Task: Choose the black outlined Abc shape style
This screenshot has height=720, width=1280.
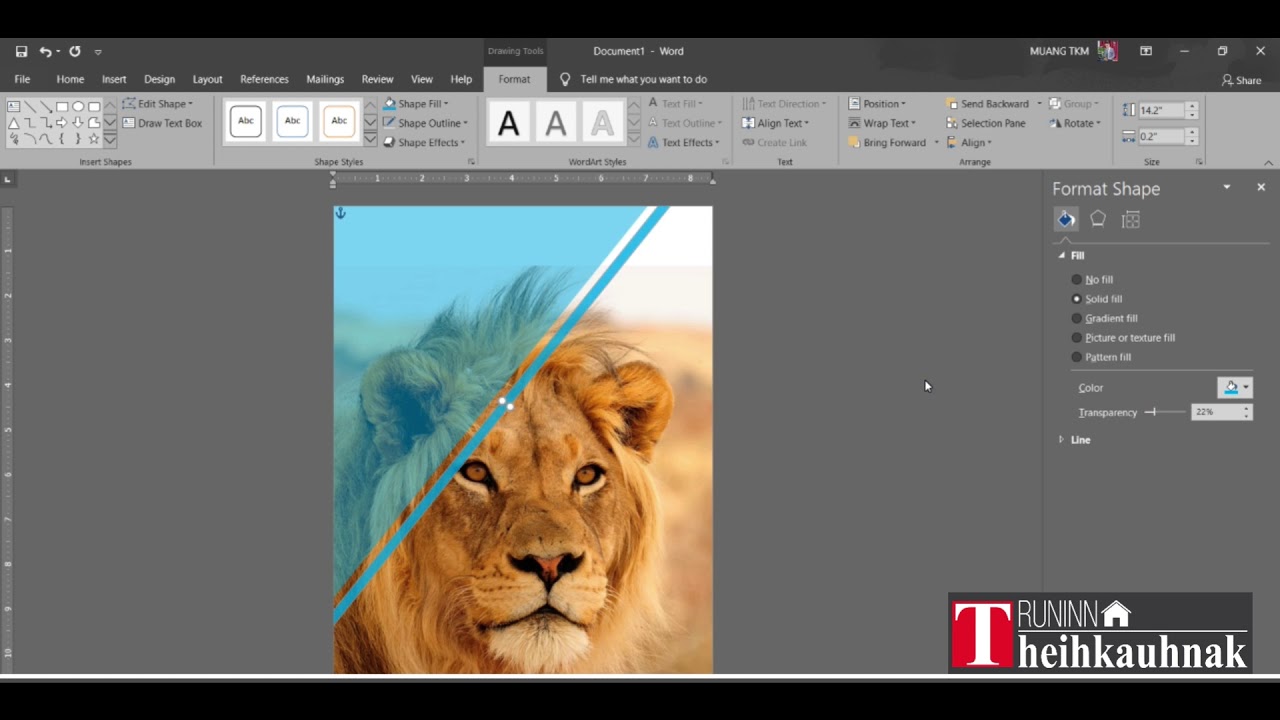Action: [x=246, y=121]
